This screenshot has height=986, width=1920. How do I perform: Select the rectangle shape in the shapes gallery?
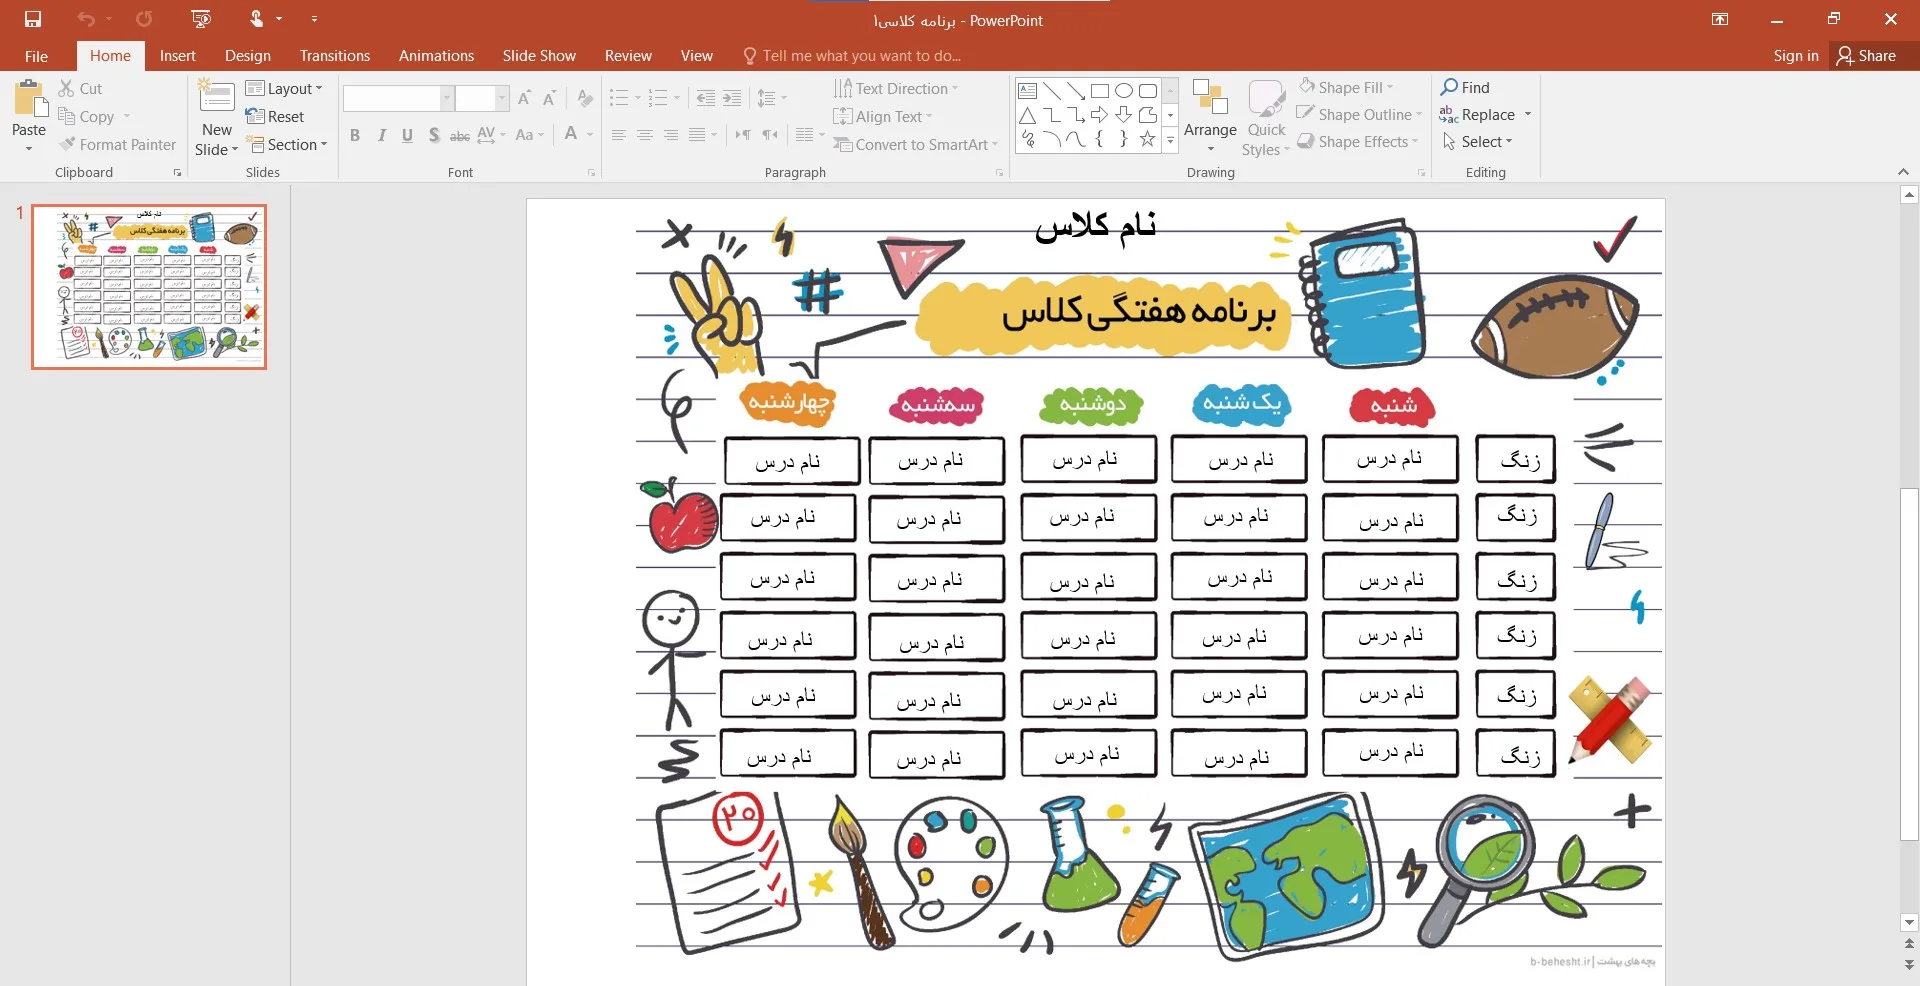point(1099,91)
